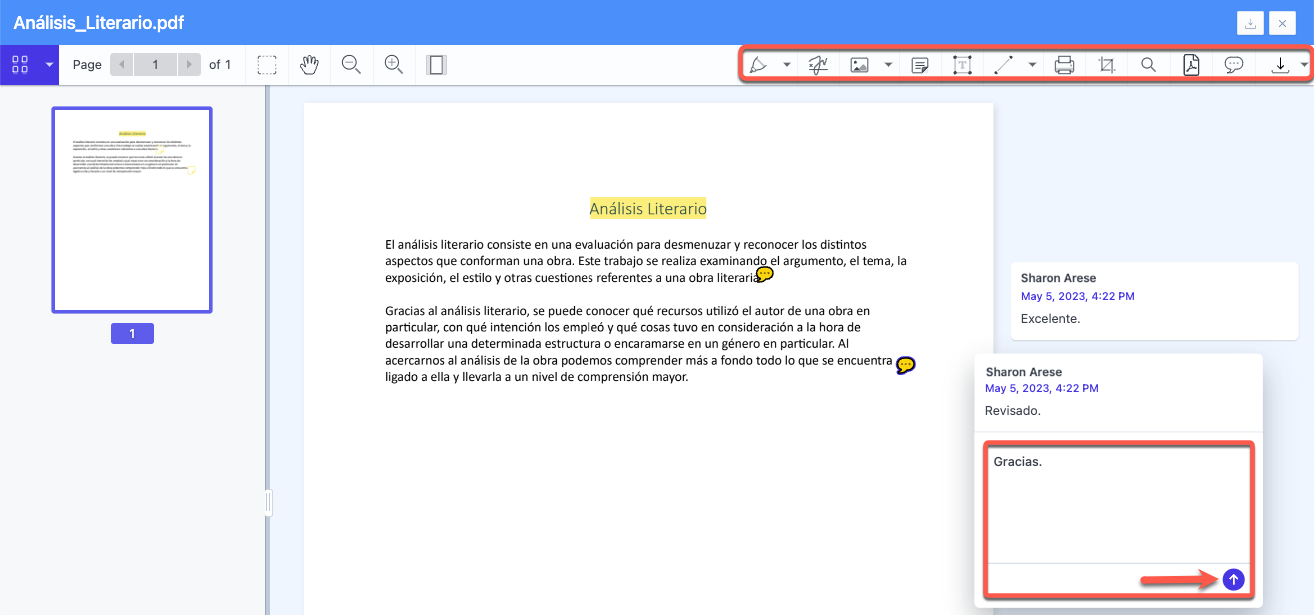Select the page 1 thumbnail
Viewport: 1314px width, 615px height.
click(132, 210)
